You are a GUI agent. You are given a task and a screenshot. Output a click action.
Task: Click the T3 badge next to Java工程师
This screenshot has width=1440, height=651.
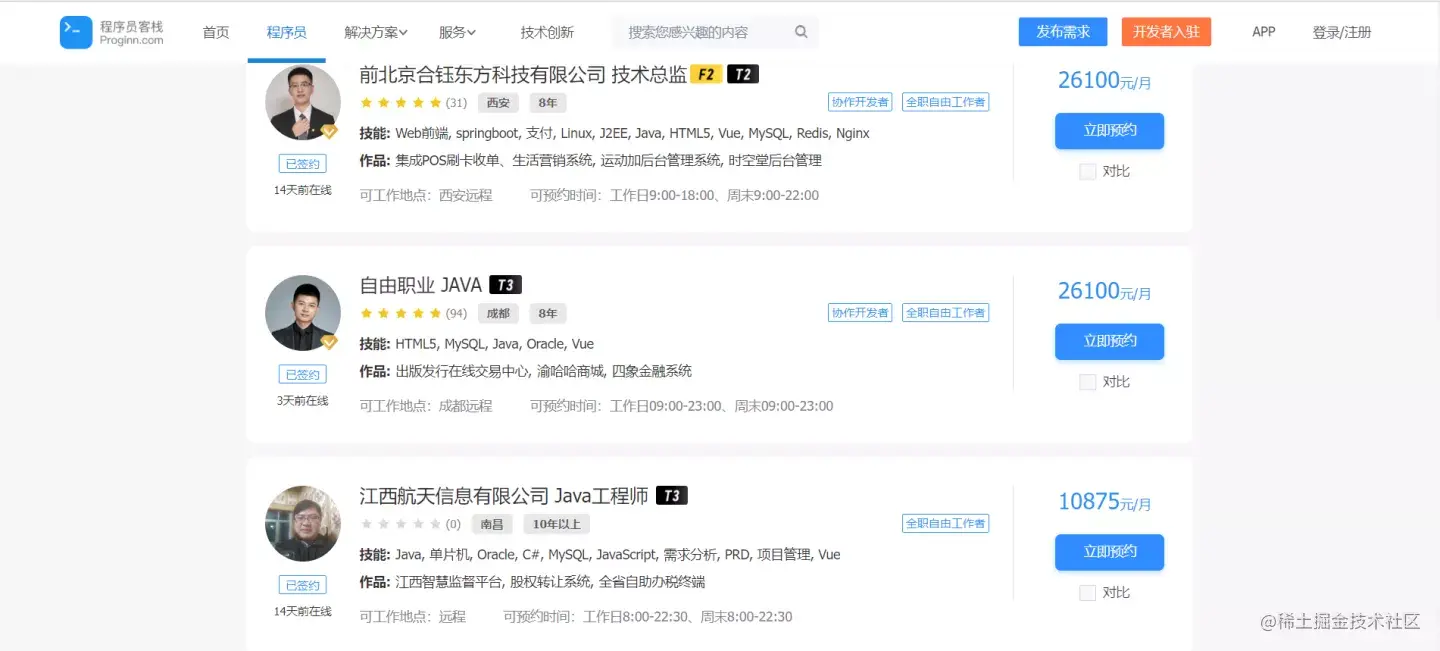click(x=672, y=496)
